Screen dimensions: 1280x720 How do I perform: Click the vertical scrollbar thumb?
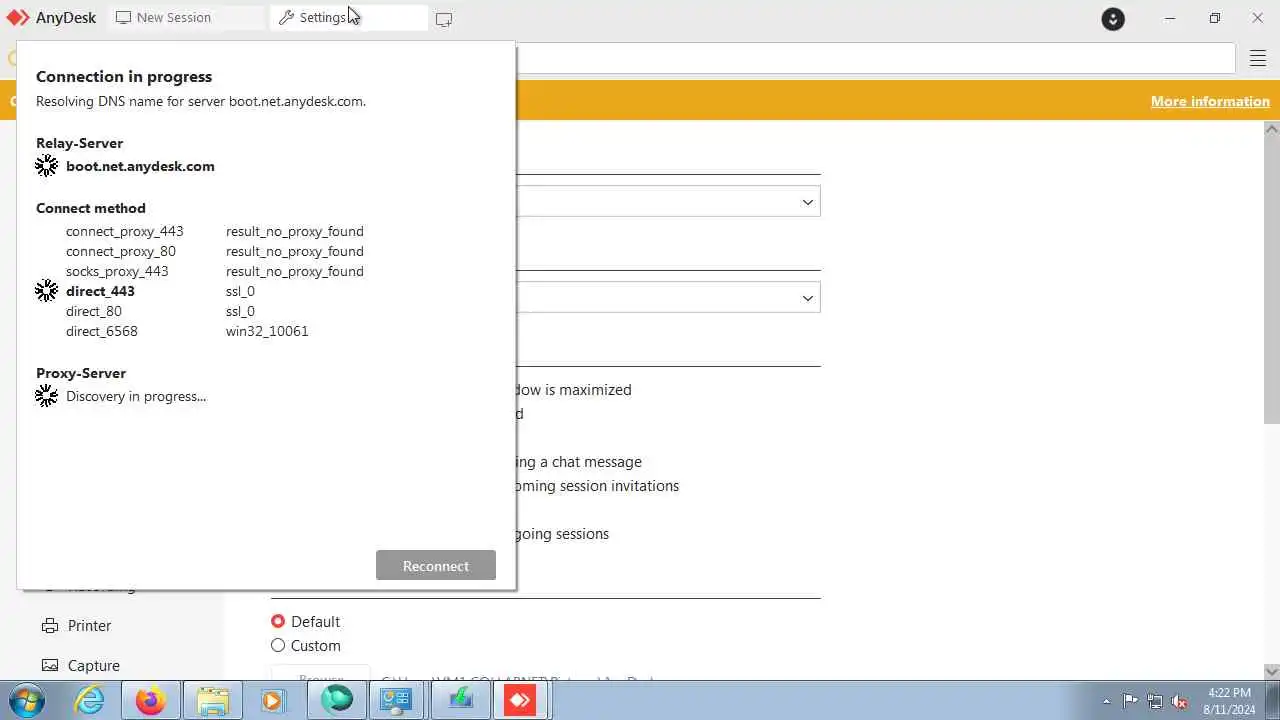click(1272, 280)
